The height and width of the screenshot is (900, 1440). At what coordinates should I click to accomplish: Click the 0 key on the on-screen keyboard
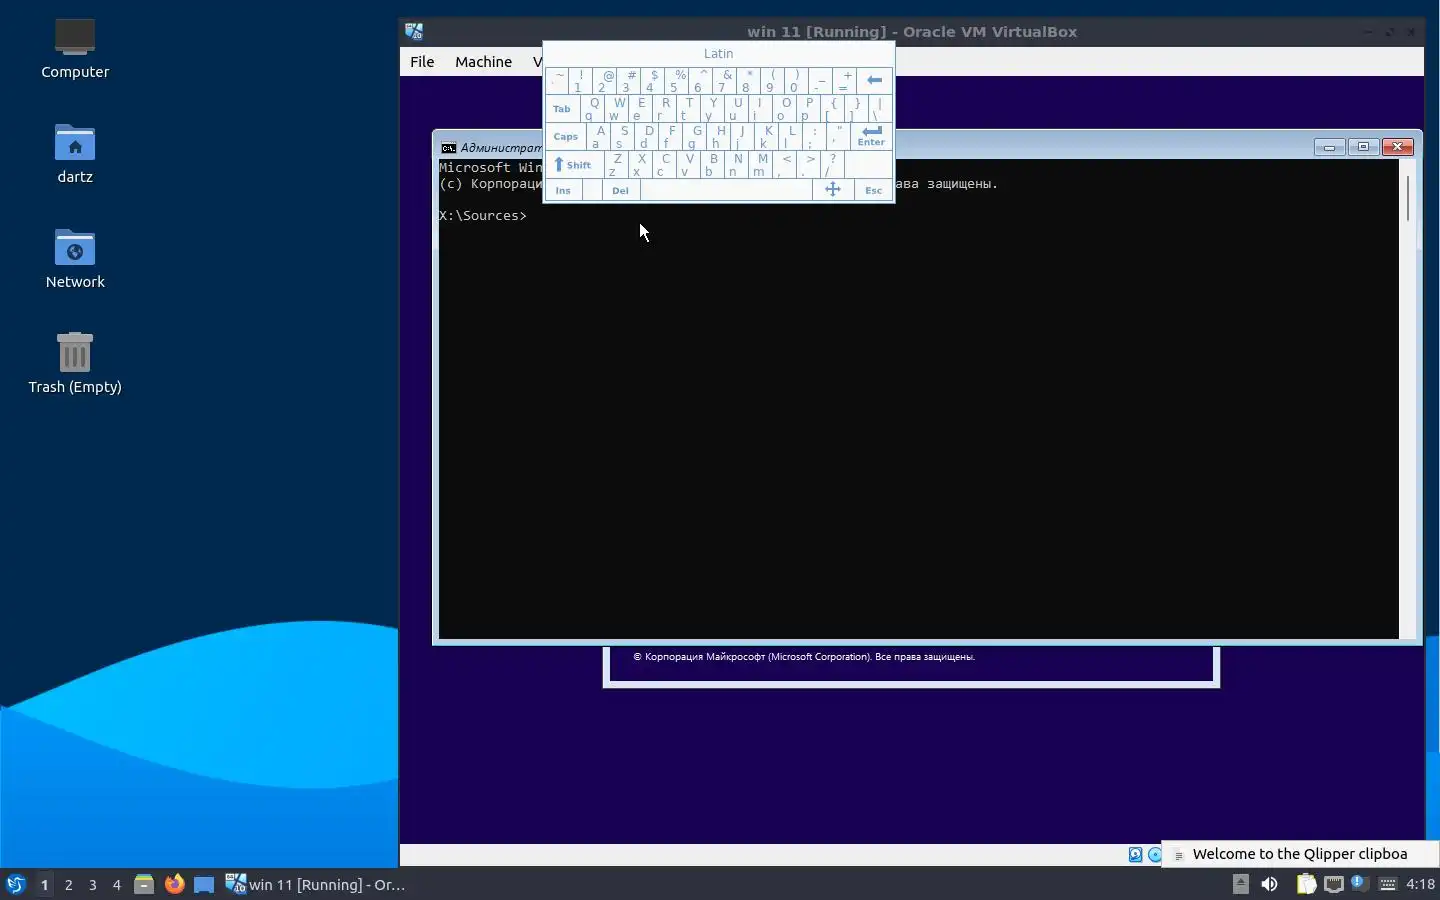(x=796, y=80)
